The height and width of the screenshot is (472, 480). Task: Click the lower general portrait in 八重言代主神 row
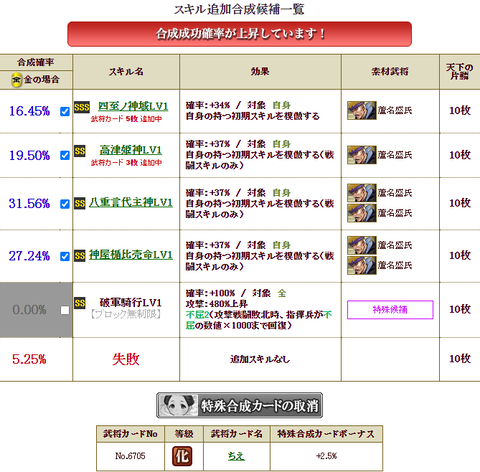click(362, 213)
